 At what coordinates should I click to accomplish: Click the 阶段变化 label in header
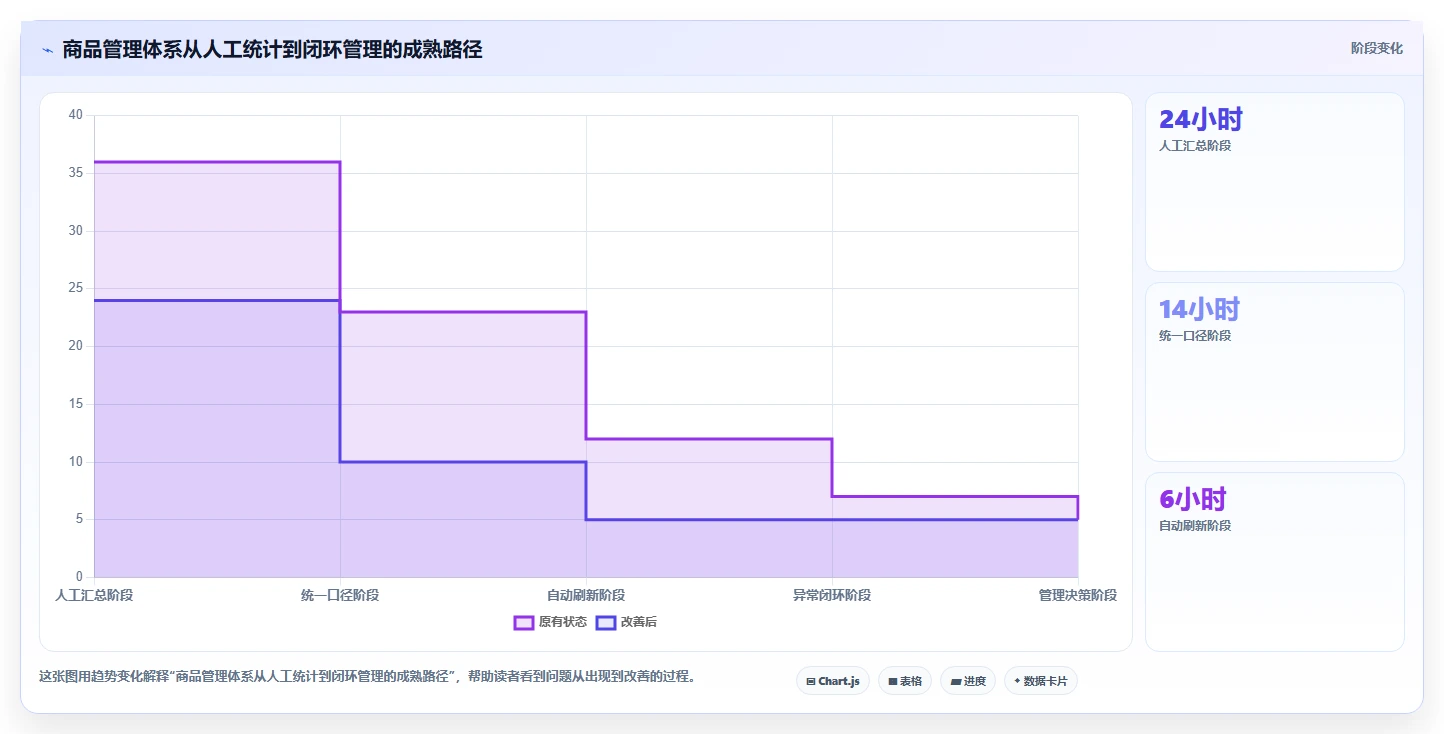click(1377, 48)
